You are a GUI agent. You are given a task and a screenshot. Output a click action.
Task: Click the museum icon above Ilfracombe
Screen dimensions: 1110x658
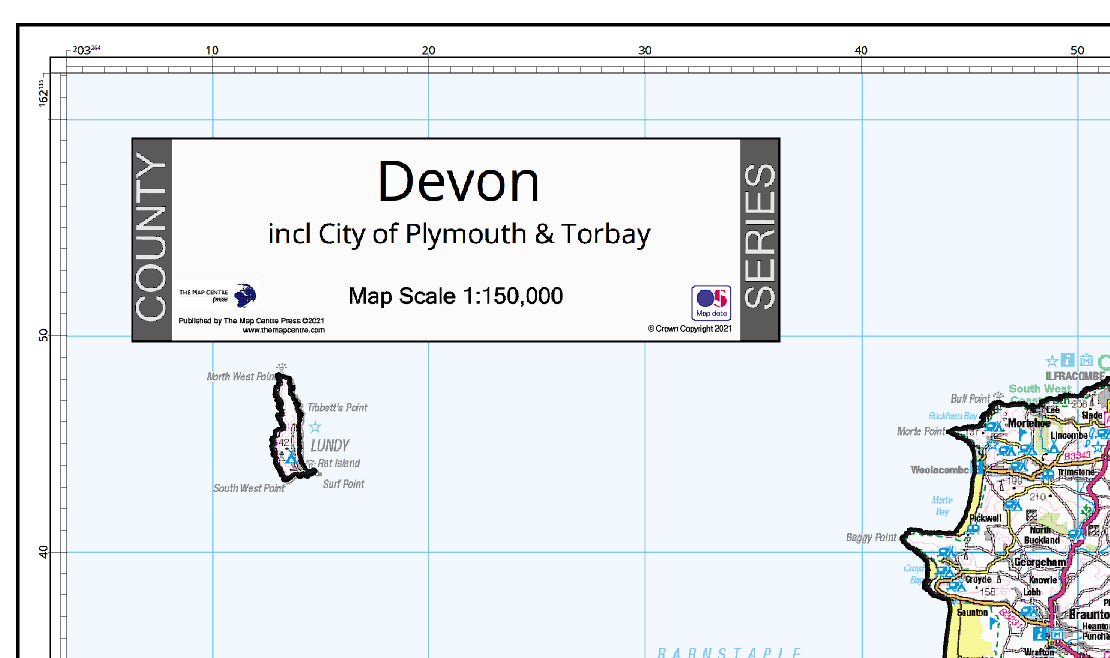pos(1086,361)
